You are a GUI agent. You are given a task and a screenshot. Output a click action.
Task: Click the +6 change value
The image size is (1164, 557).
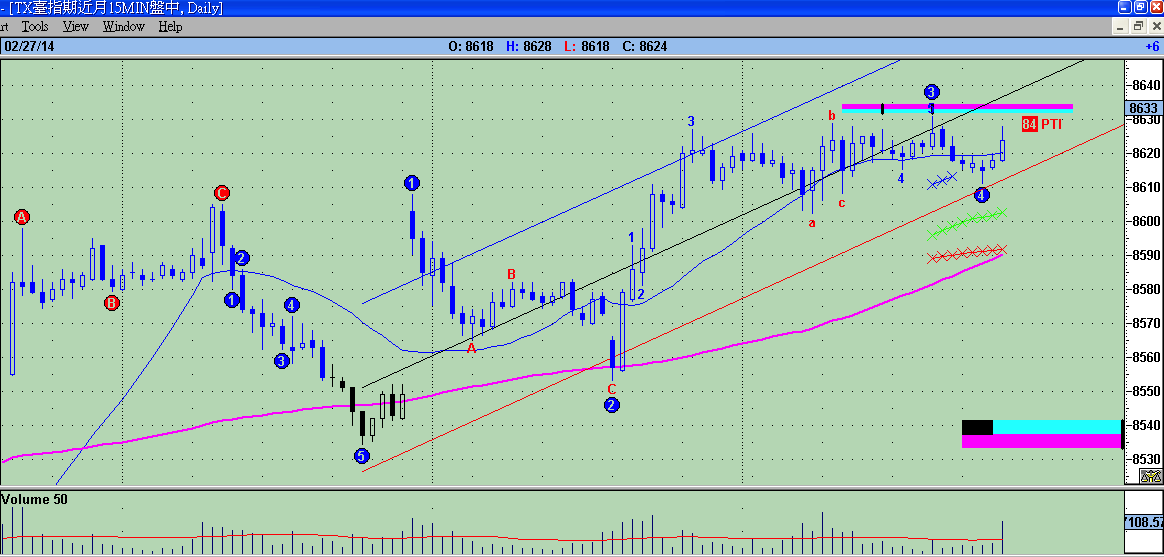pyautogui.click(x=1152, y=46)
